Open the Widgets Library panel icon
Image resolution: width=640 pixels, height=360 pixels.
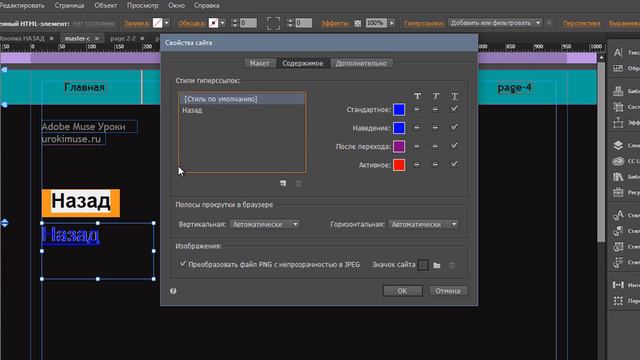[618, 91]
